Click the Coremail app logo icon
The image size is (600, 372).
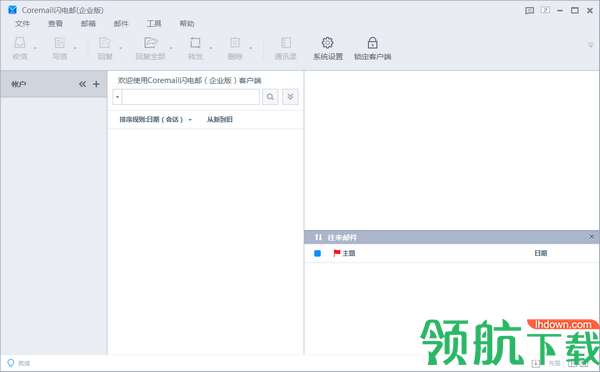coord(13,10)
